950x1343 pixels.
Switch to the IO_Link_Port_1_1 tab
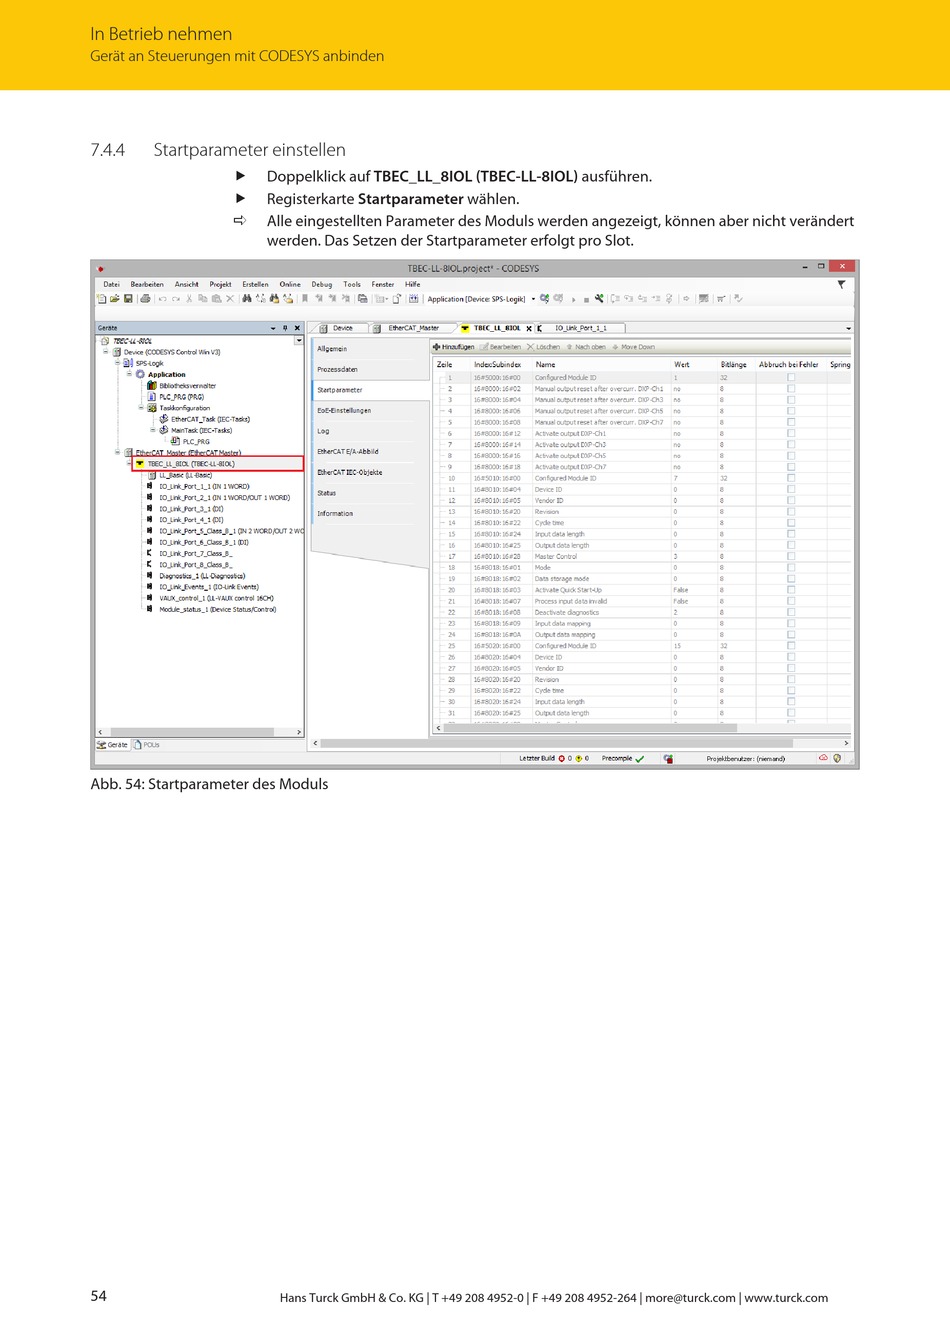(580, 328)
